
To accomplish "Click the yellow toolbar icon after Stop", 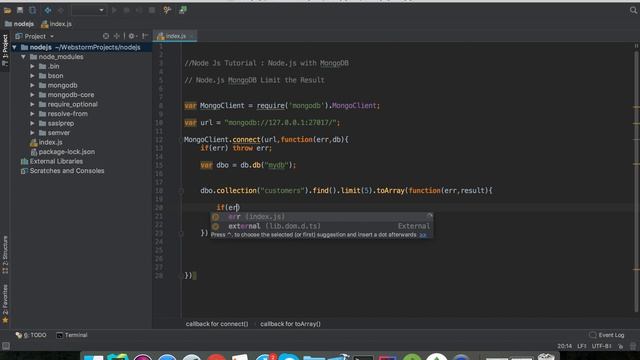I will [x=167, y=10].
